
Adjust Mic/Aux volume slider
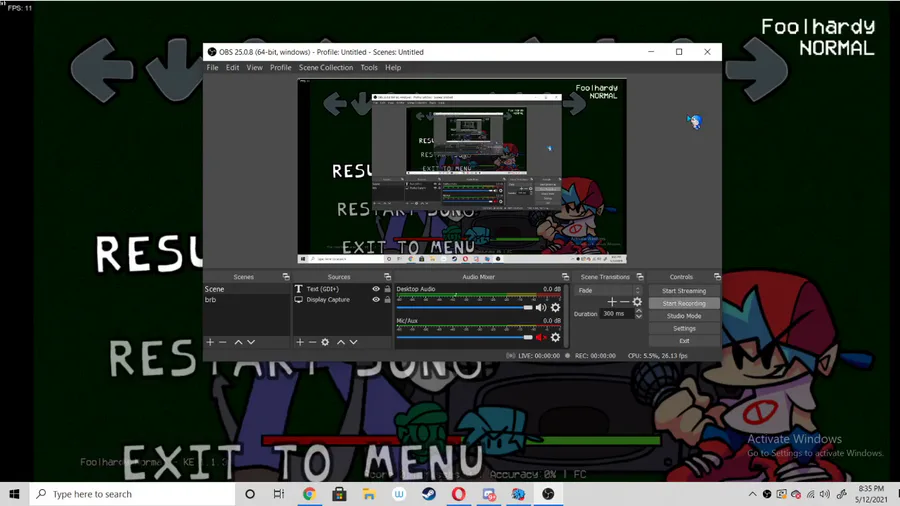point(465,337)
